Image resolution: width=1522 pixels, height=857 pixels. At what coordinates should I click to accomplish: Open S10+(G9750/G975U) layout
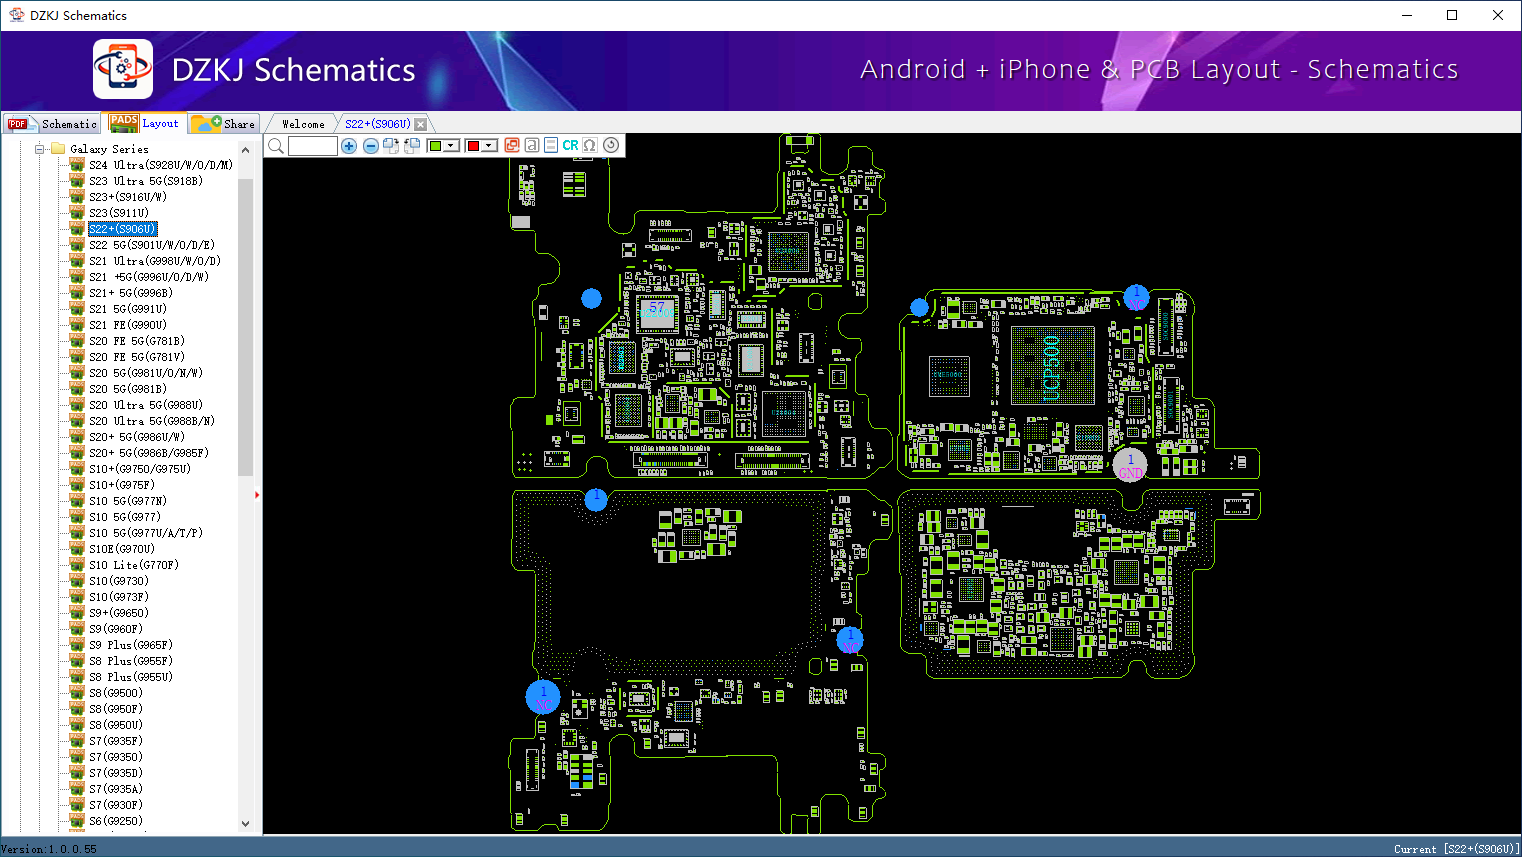click(140, 469)
